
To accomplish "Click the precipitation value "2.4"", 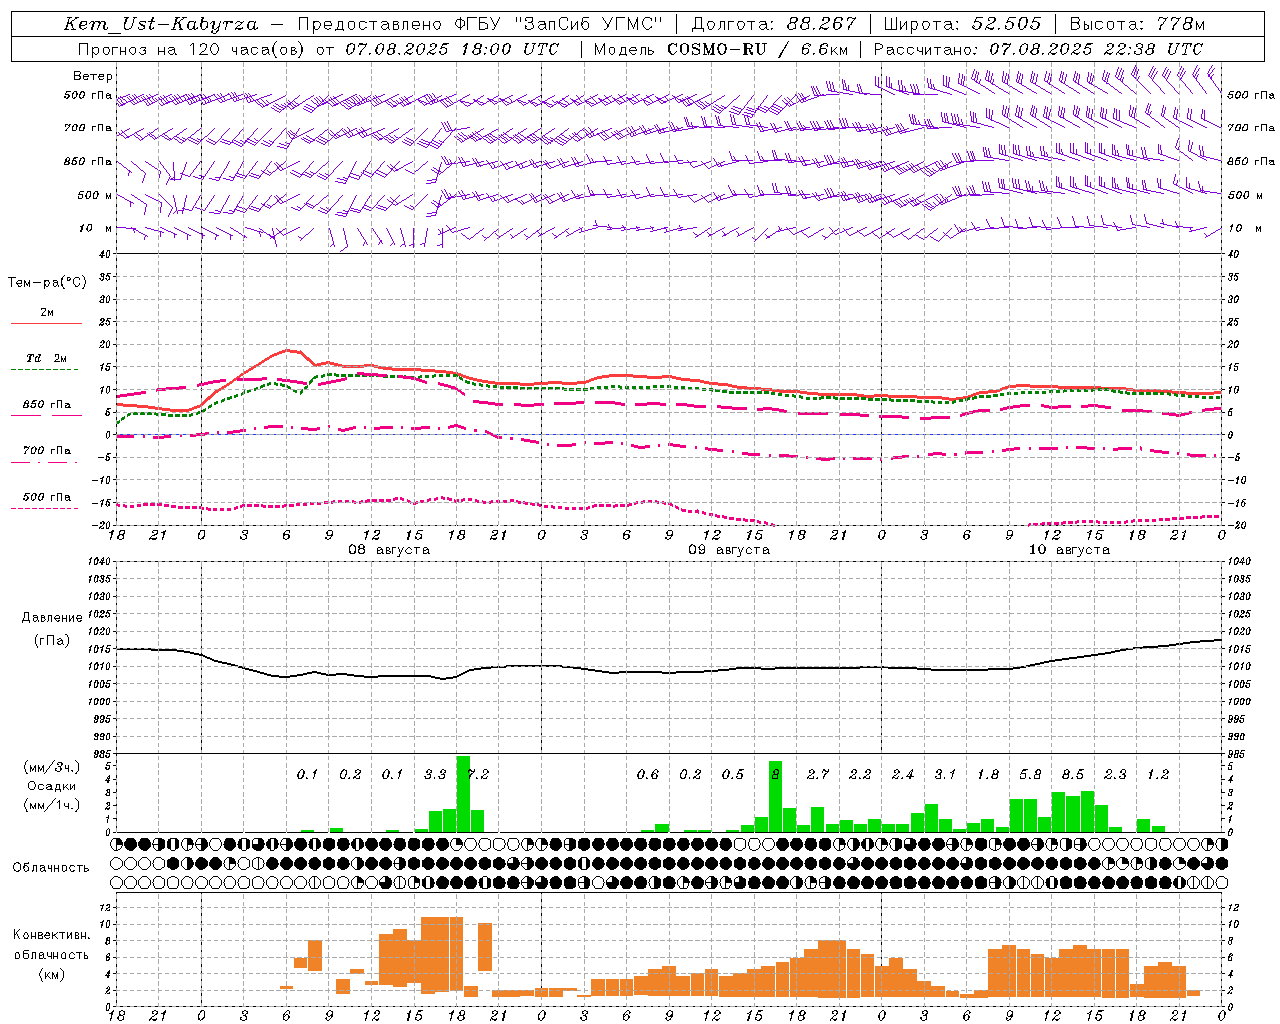I will coord(903,775).
